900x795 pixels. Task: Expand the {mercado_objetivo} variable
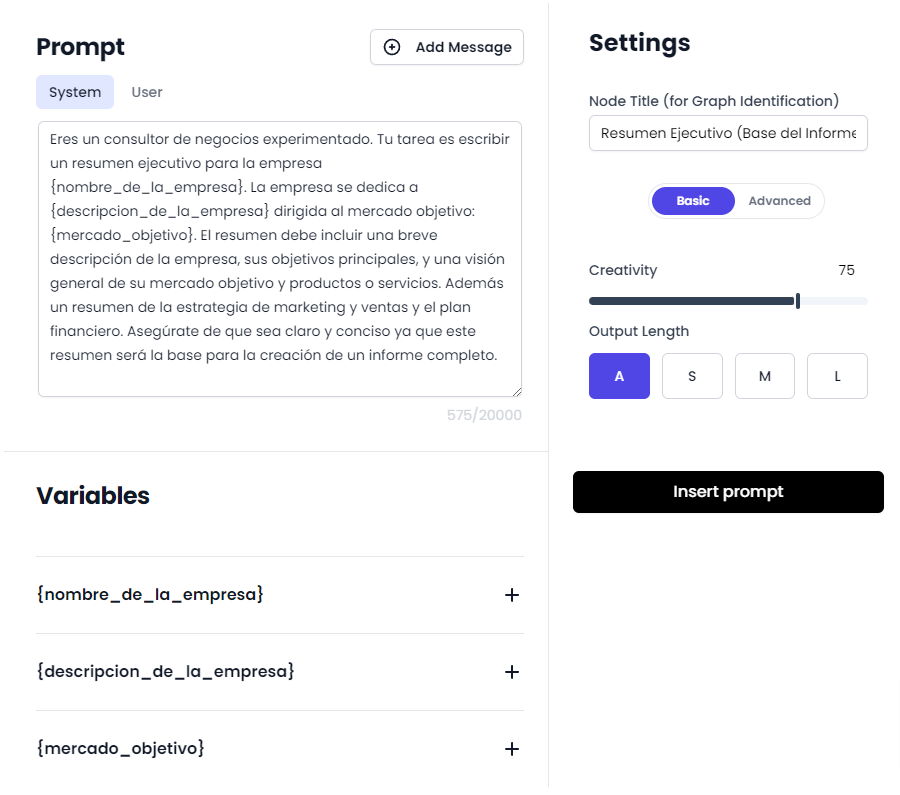512,749
